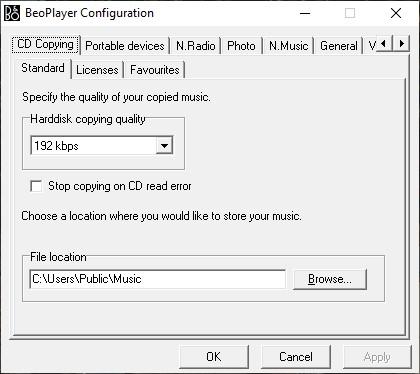Switch to the Portable devices tab
420x374 pixels.
pyautogui.click(x=125, y=46)
